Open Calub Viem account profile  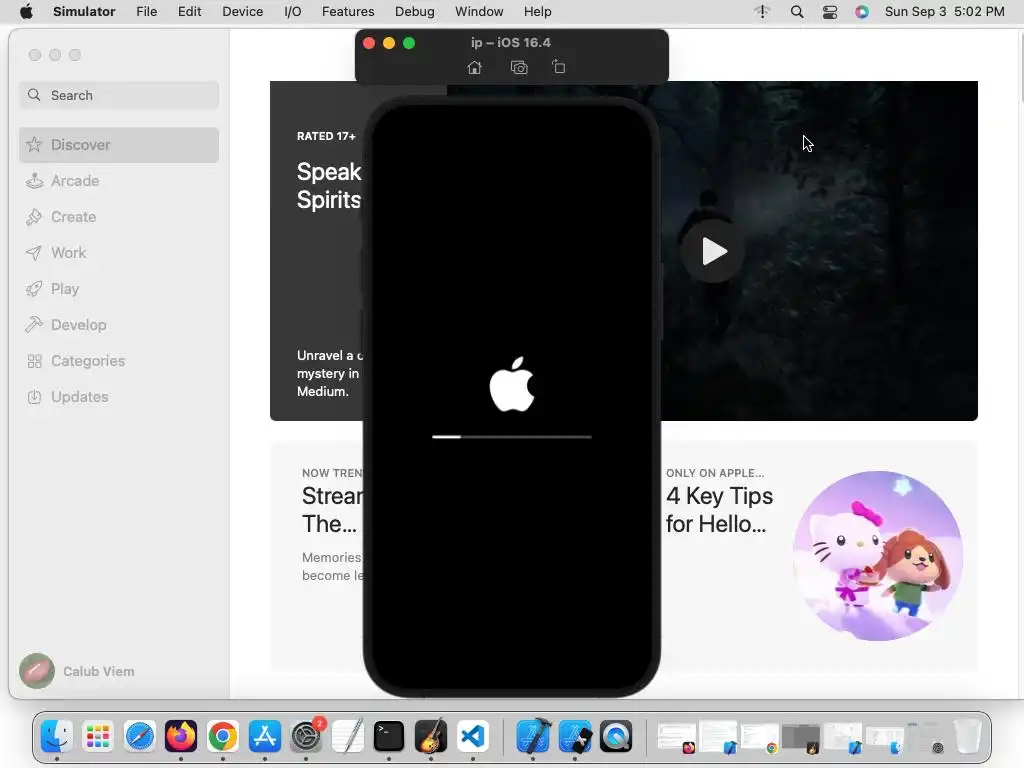77,671
